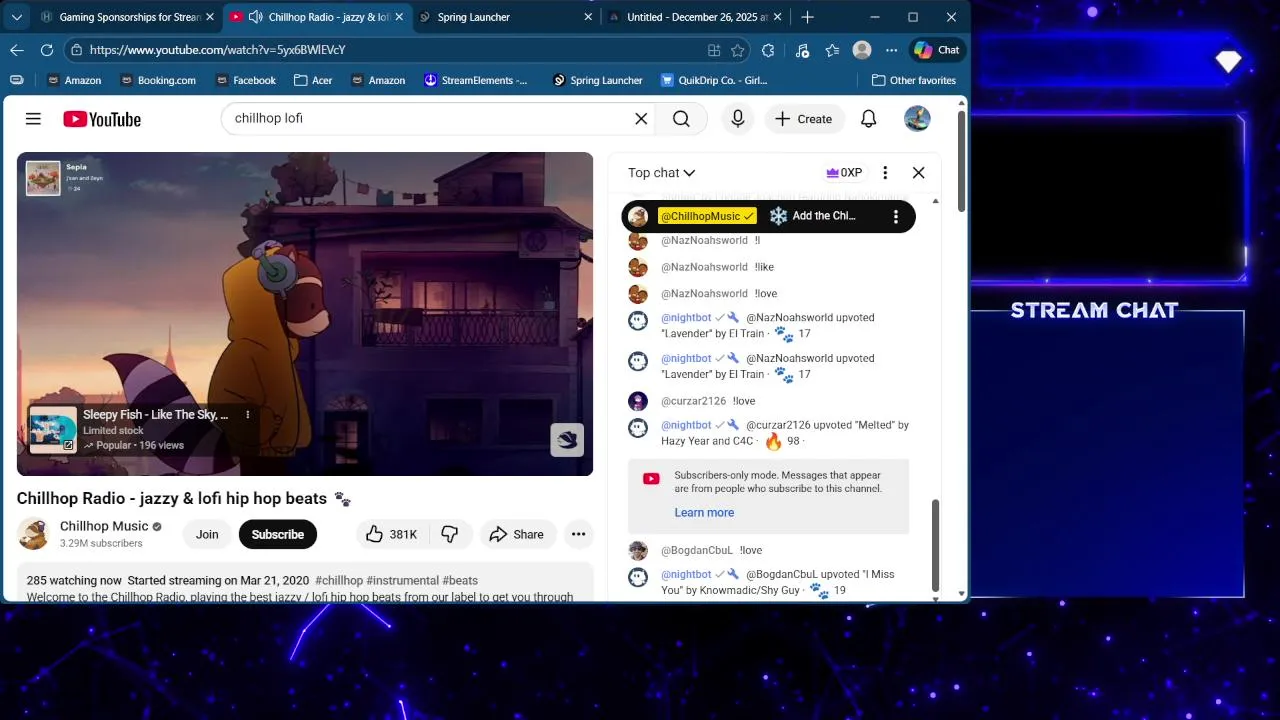The height and width of the screenshot is (720, 1280).
Task: Click the #beats hashtag
Action: click(x=460, y=580)
